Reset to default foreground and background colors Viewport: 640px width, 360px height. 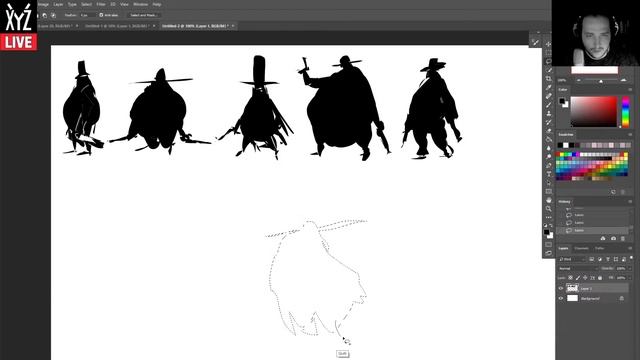(x=546, y=225)
